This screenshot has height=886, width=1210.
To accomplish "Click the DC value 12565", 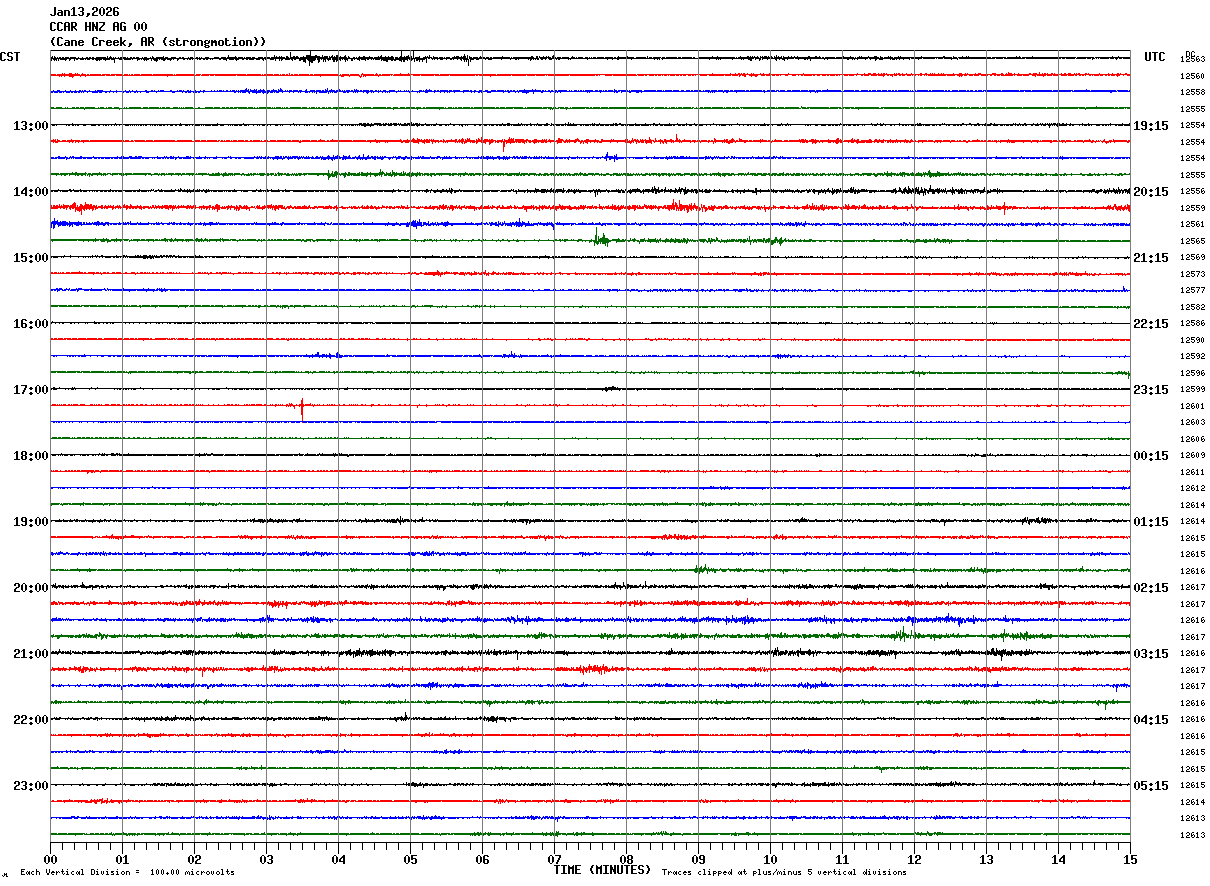I will (x=1193, y=241).
